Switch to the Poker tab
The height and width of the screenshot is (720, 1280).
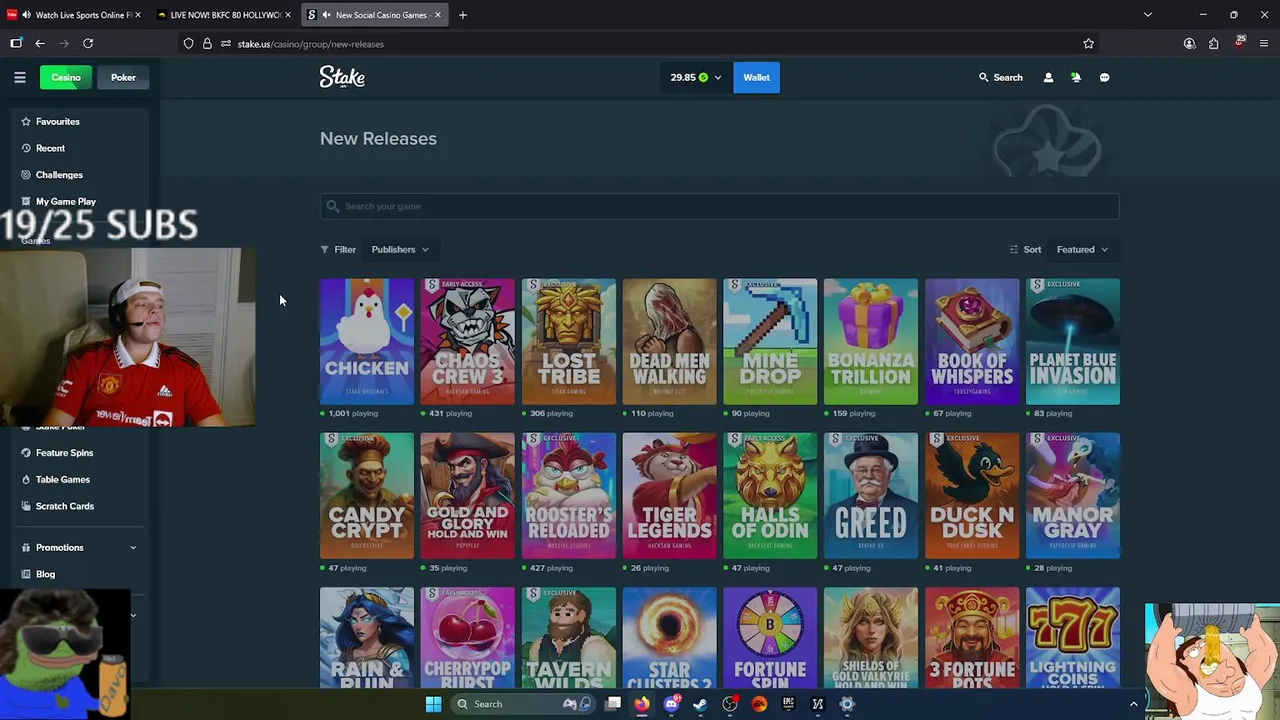point(123,77)
